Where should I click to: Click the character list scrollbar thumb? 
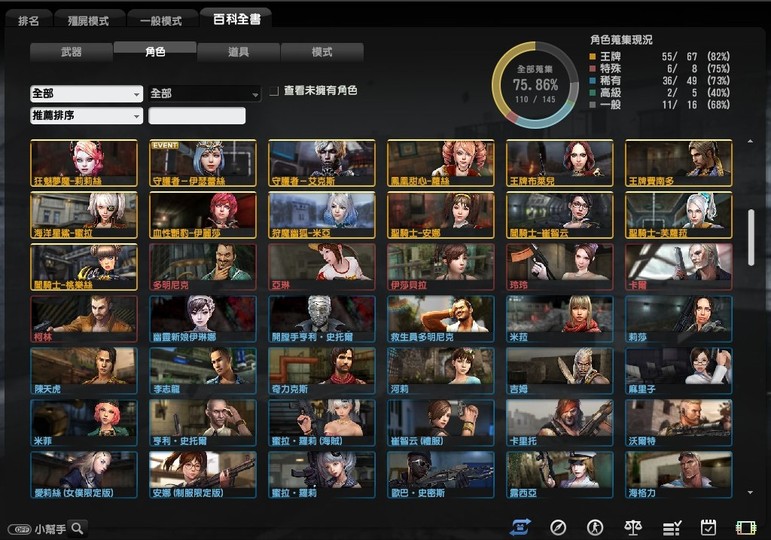[x=751, y=236]
